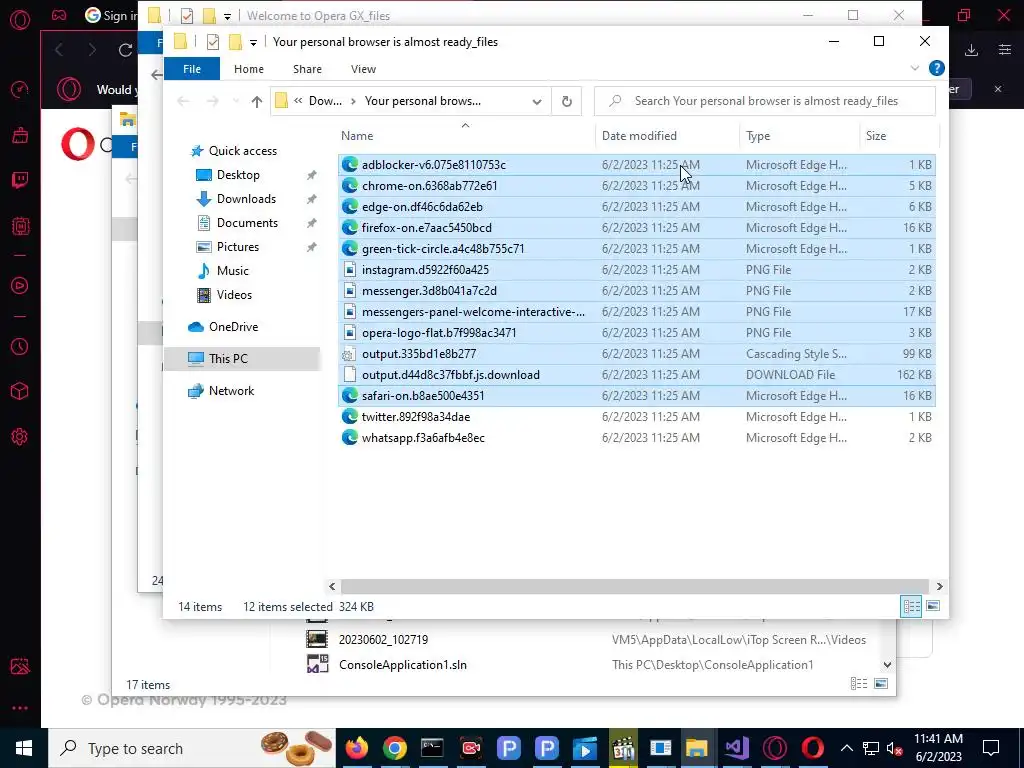The image size is (1024, 768).
Task: Click the taskbar search box
Action: [192, 748]
